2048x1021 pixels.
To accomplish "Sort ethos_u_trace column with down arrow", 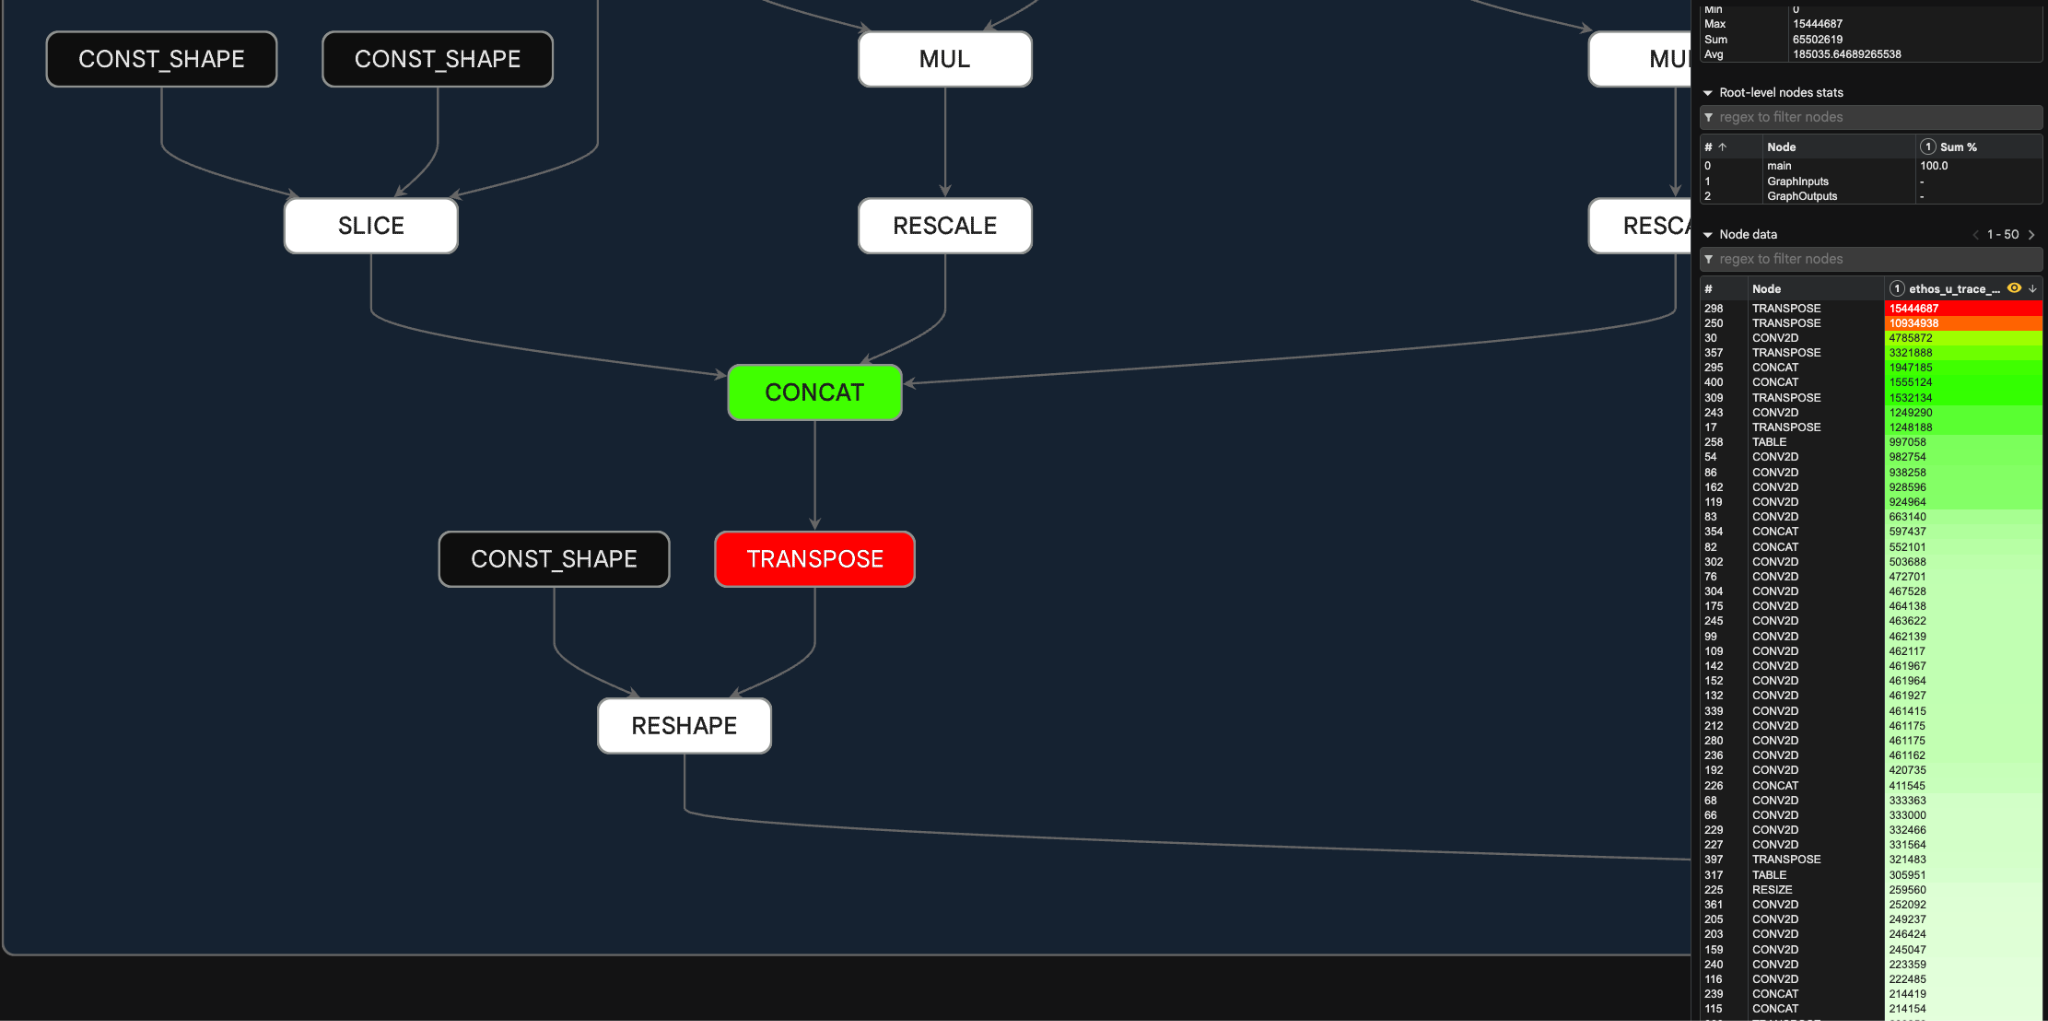I will tap(2032, 288).
